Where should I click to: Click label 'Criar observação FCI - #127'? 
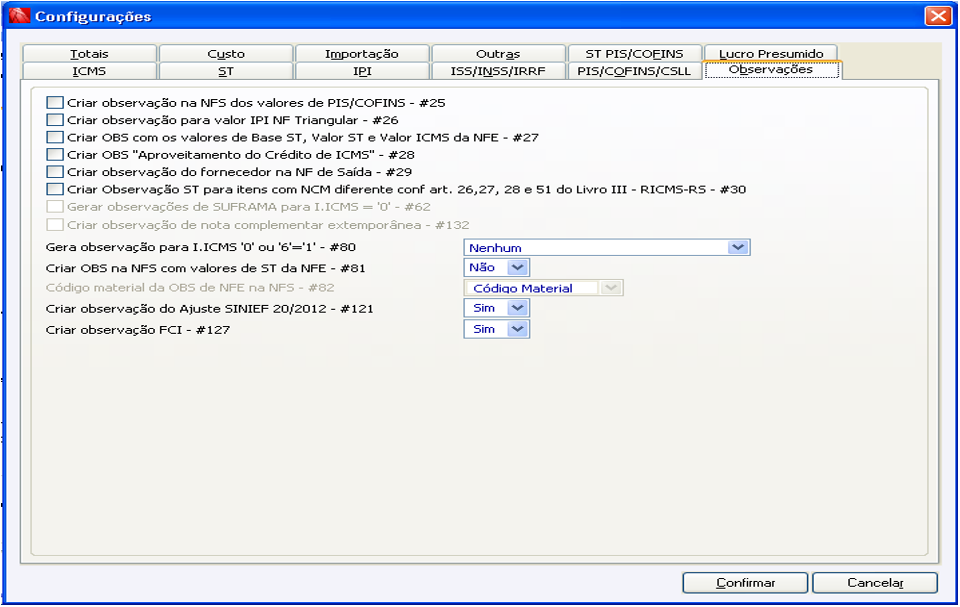pos(138,330)
